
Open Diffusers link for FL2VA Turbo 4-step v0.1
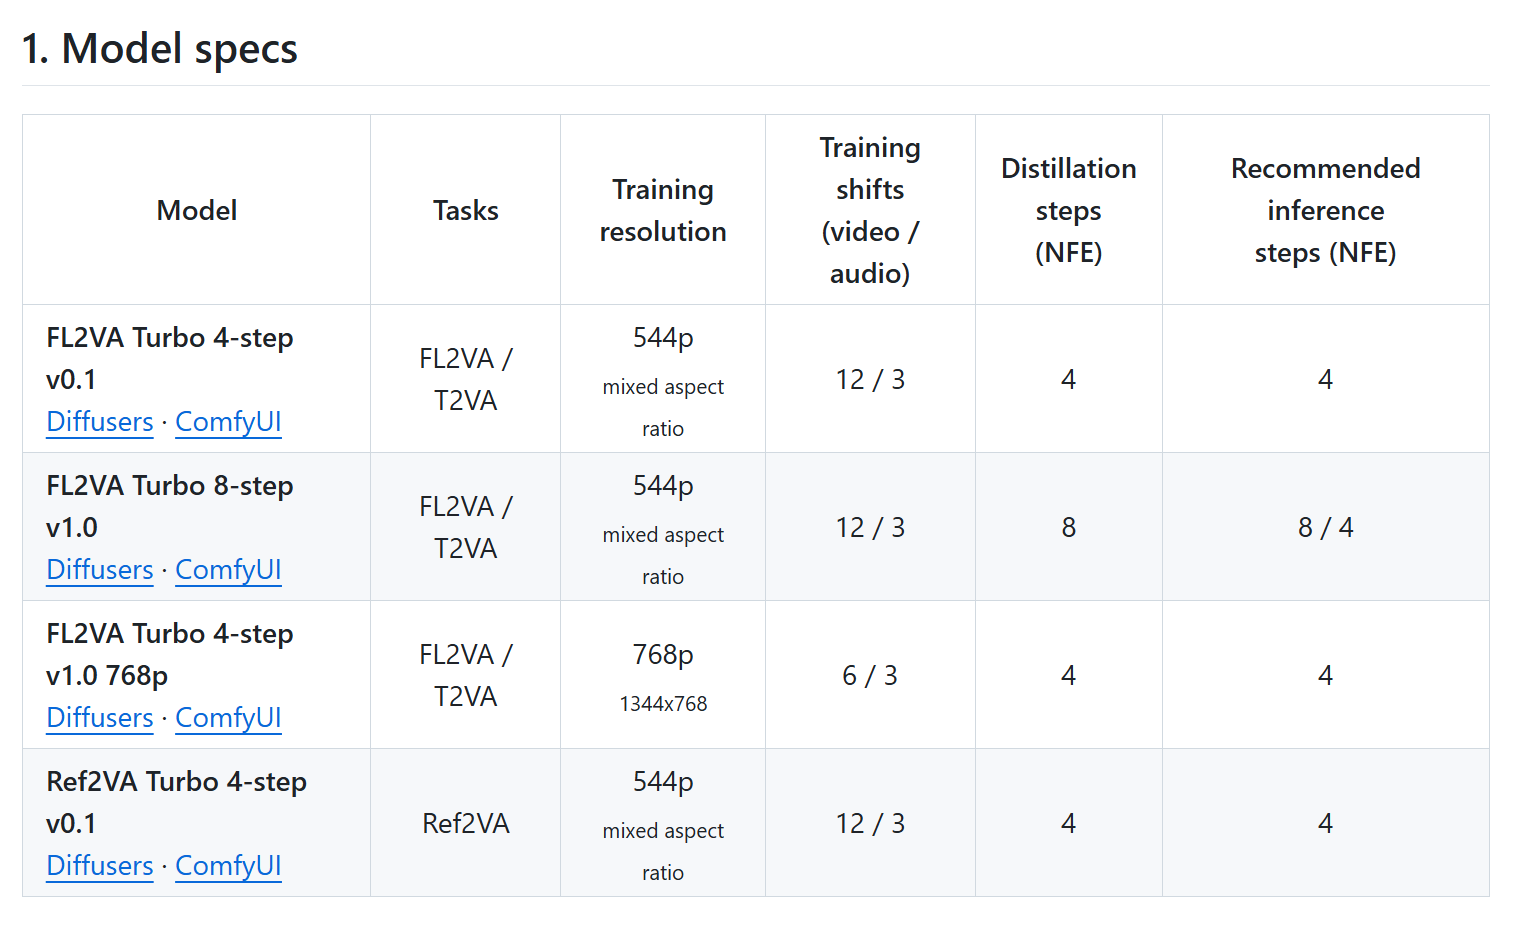(x=100, y=422)
